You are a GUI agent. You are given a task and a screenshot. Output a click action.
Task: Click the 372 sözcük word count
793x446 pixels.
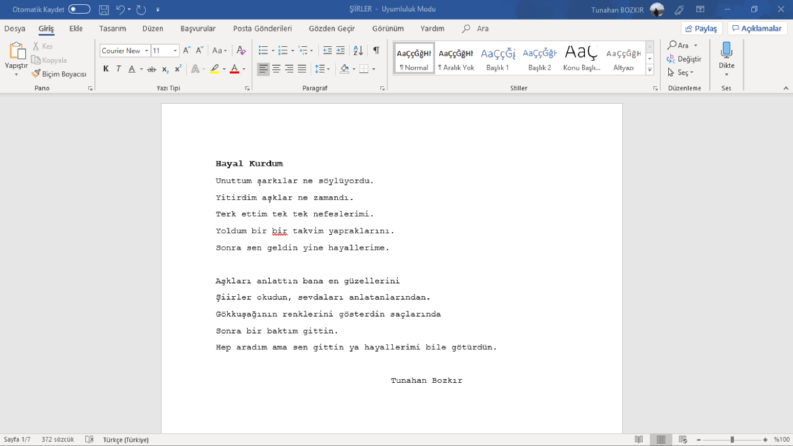tap(58, 439)
